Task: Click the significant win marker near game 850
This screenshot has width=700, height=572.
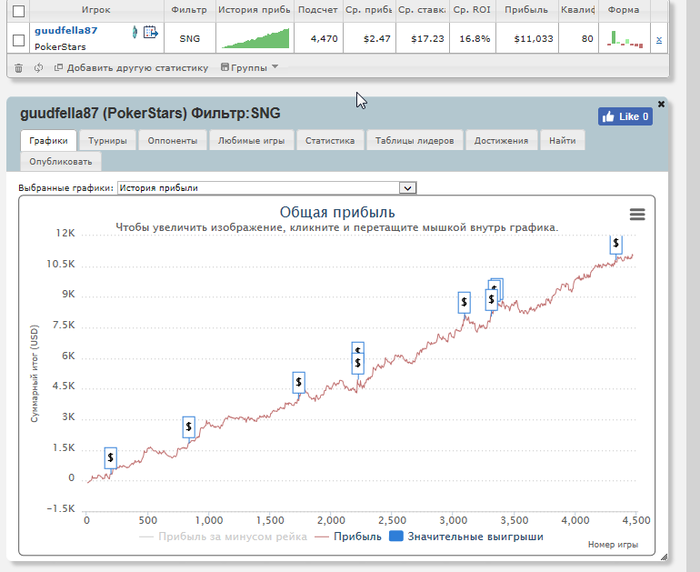Action: coord(189,427)
